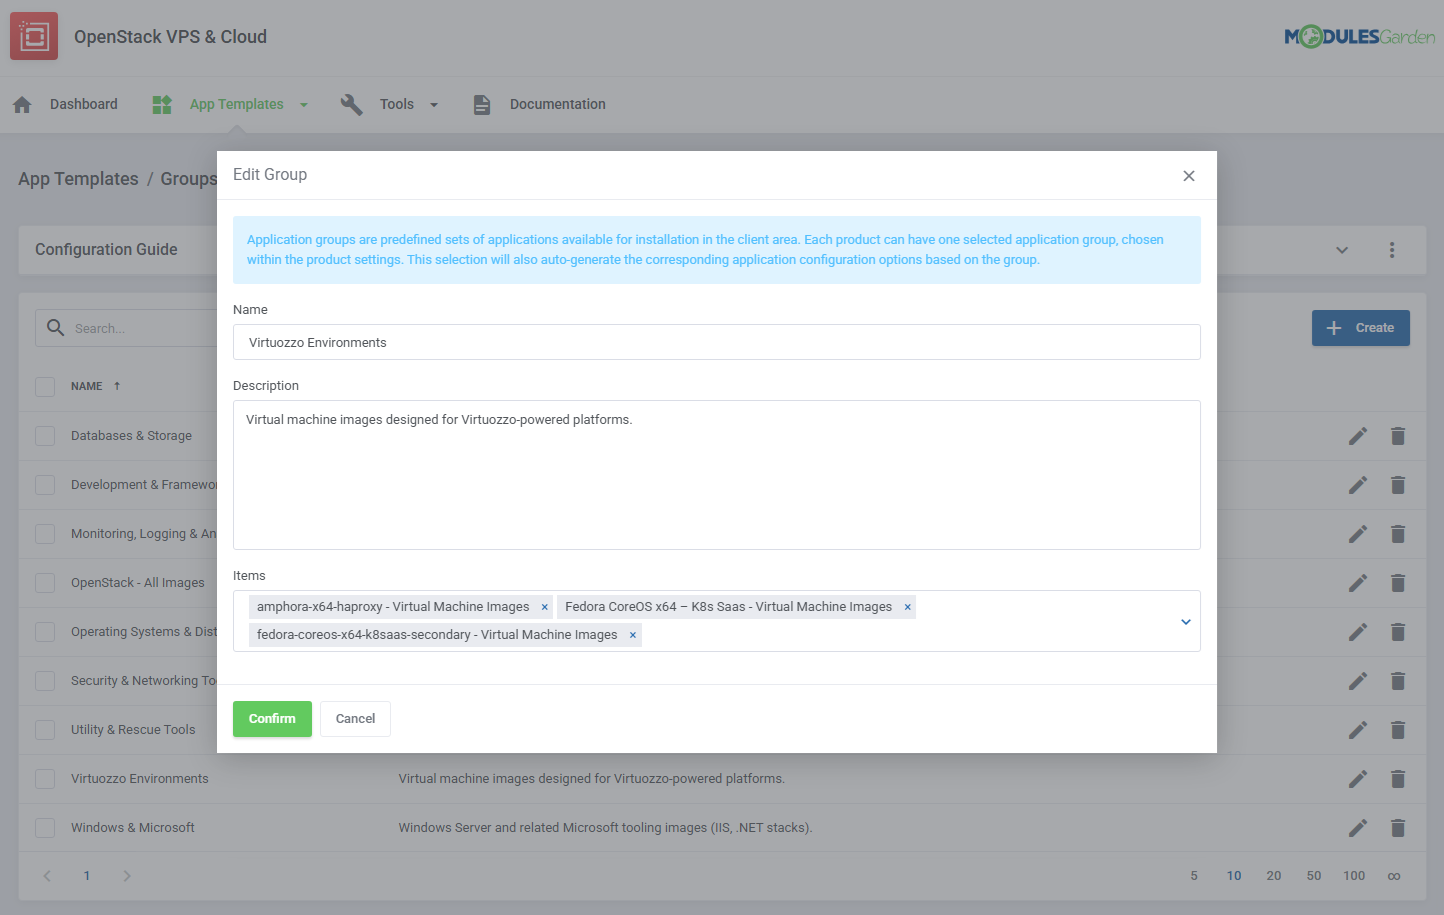Select all groups via header checkbox

(x=44, y=386)
